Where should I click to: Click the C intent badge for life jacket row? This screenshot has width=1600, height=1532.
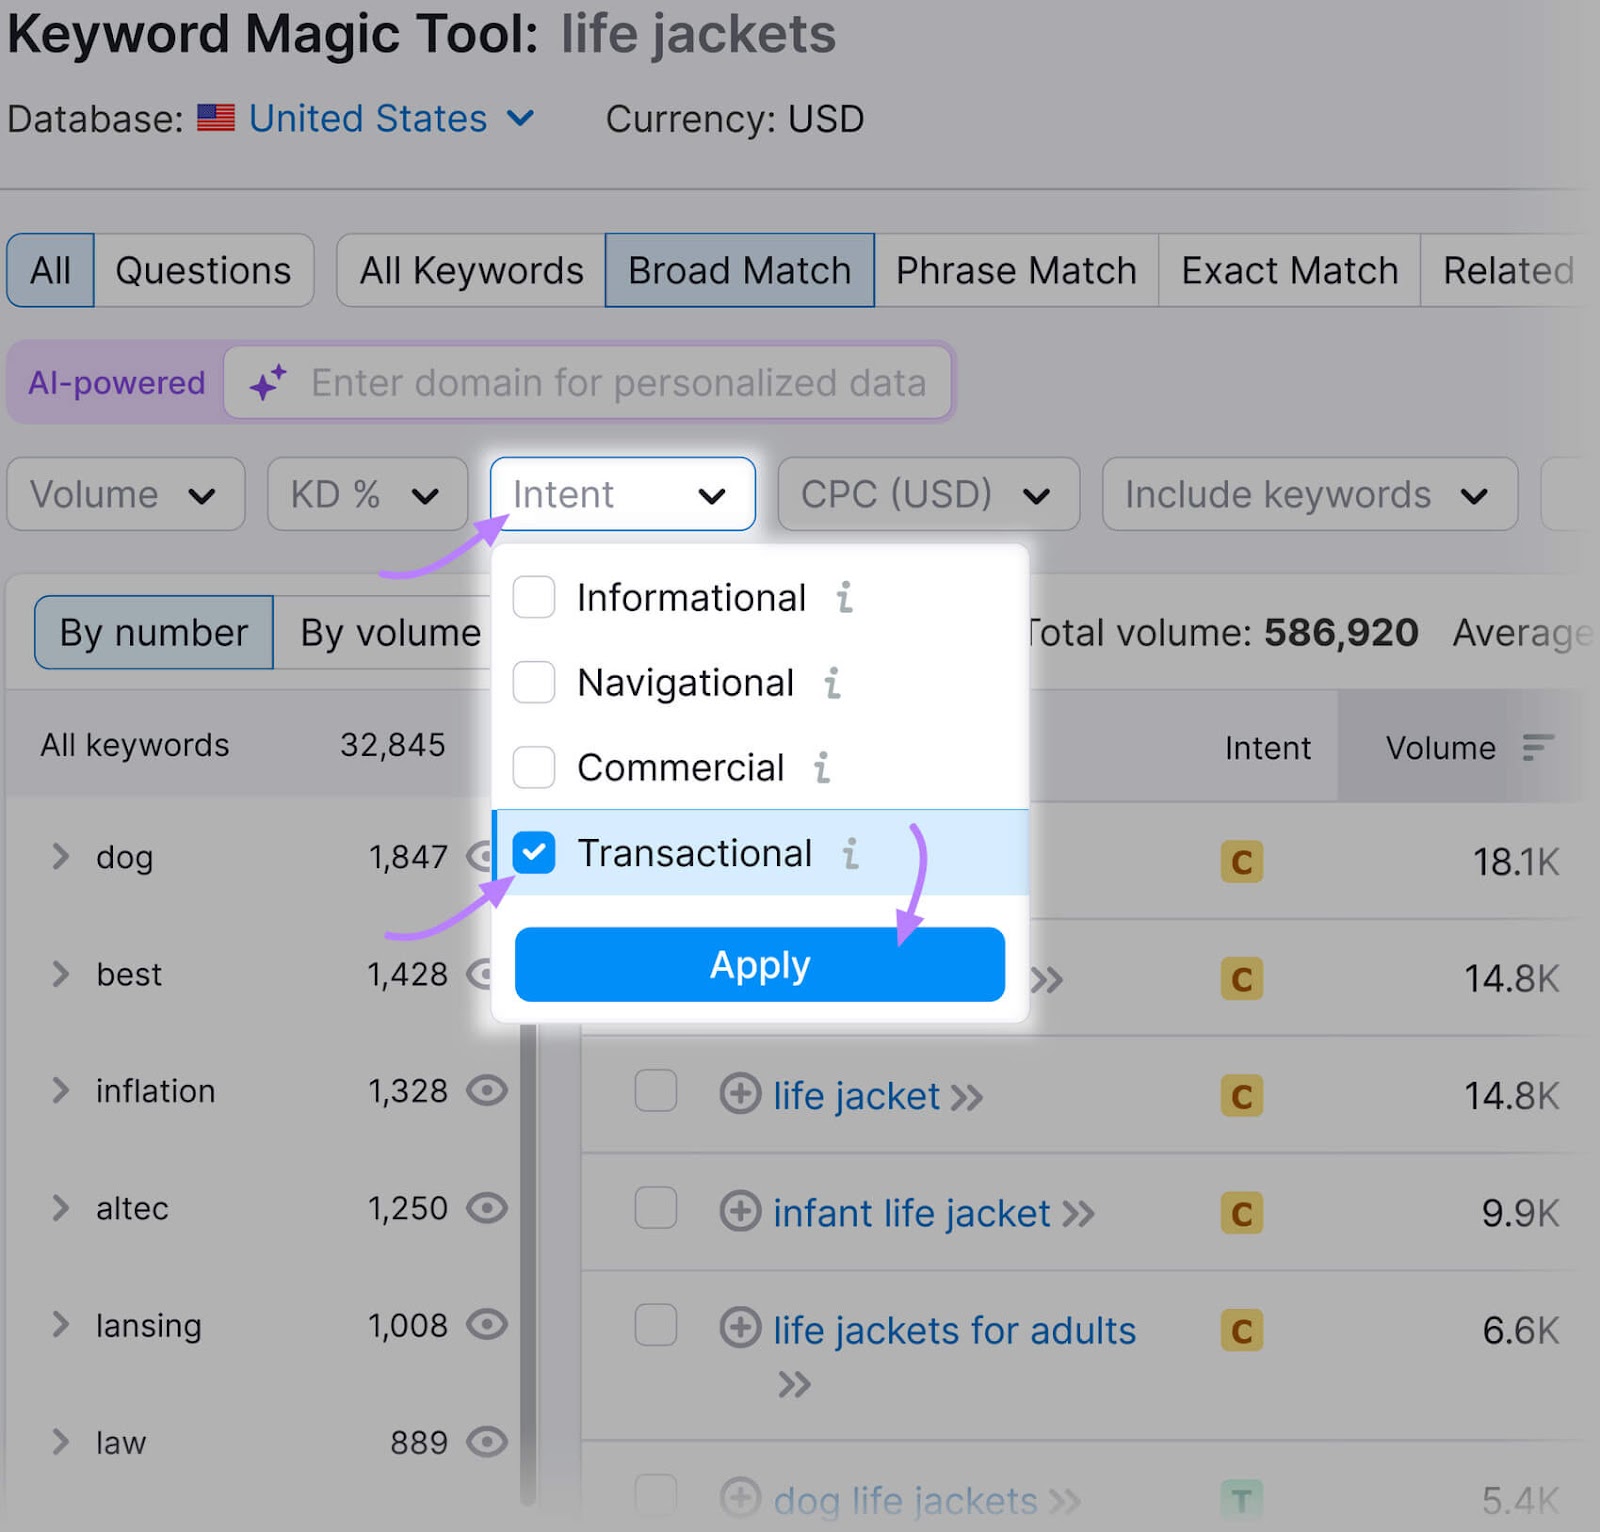click(1242, 1096)
